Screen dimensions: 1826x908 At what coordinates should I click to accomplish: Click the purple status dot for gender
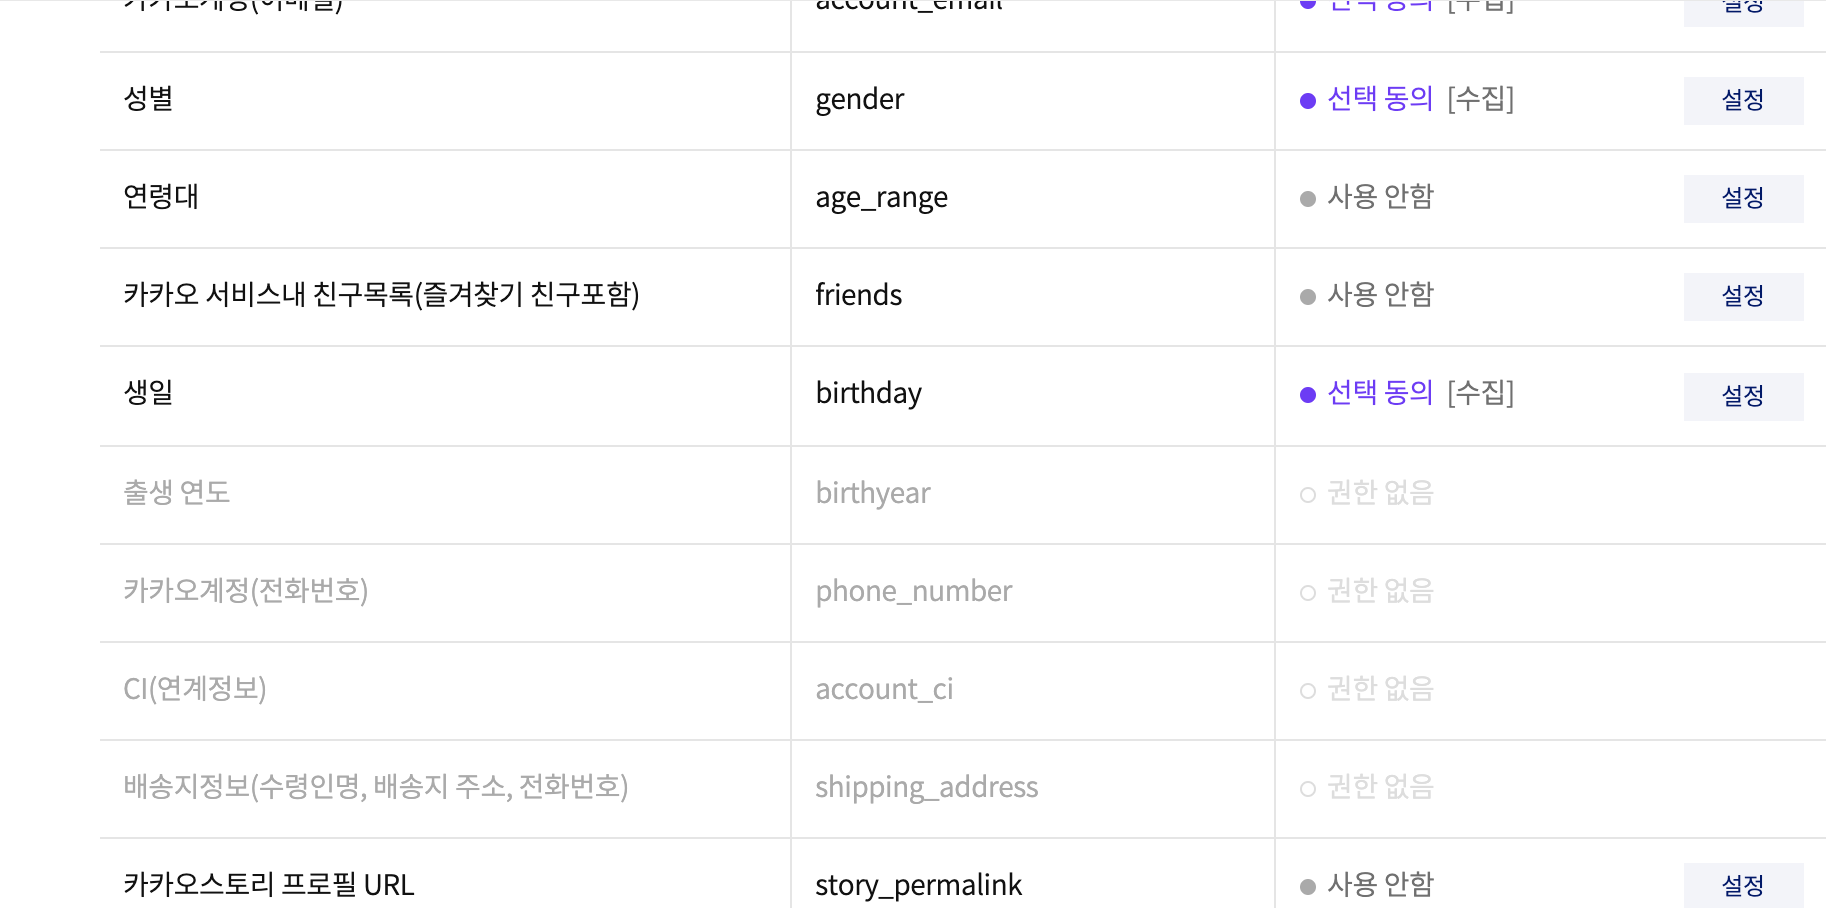click(1305, 99)
